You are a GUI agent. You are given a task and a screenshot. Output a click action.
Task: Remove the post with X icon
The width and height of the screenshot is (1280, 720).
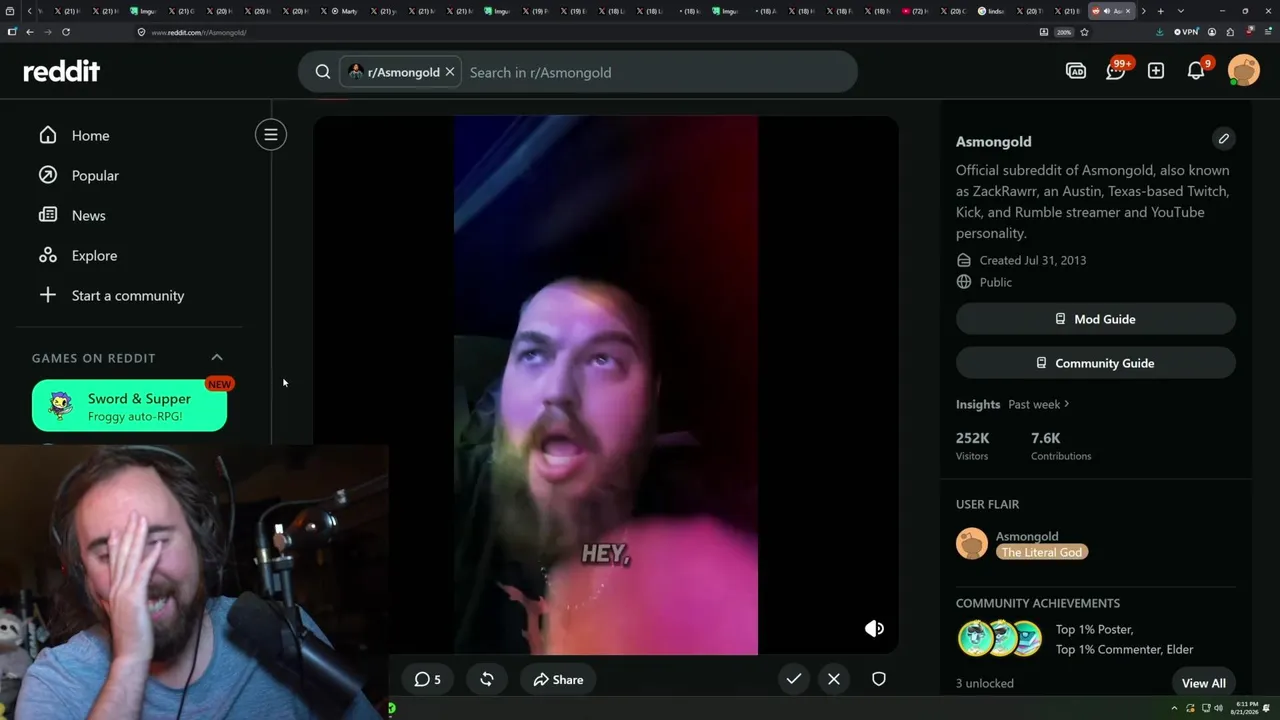[x=834, y=679]
